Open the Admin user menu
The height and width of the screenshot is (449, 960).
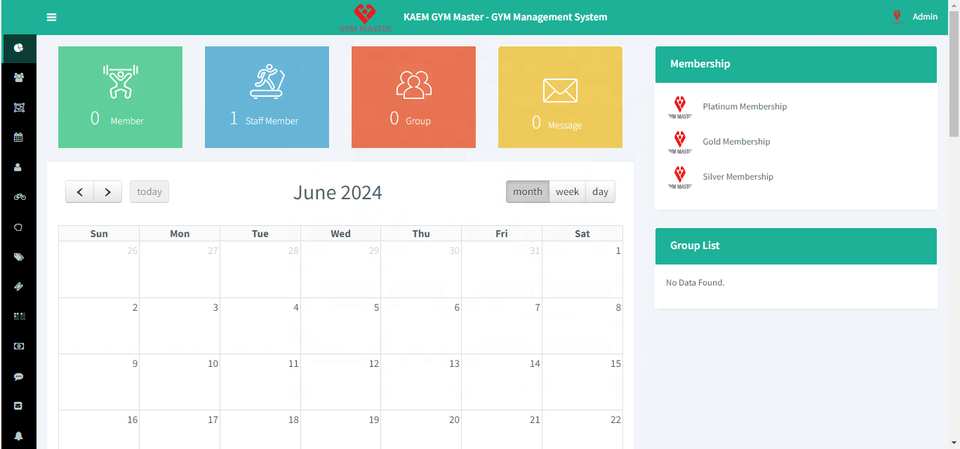(924, 17)
